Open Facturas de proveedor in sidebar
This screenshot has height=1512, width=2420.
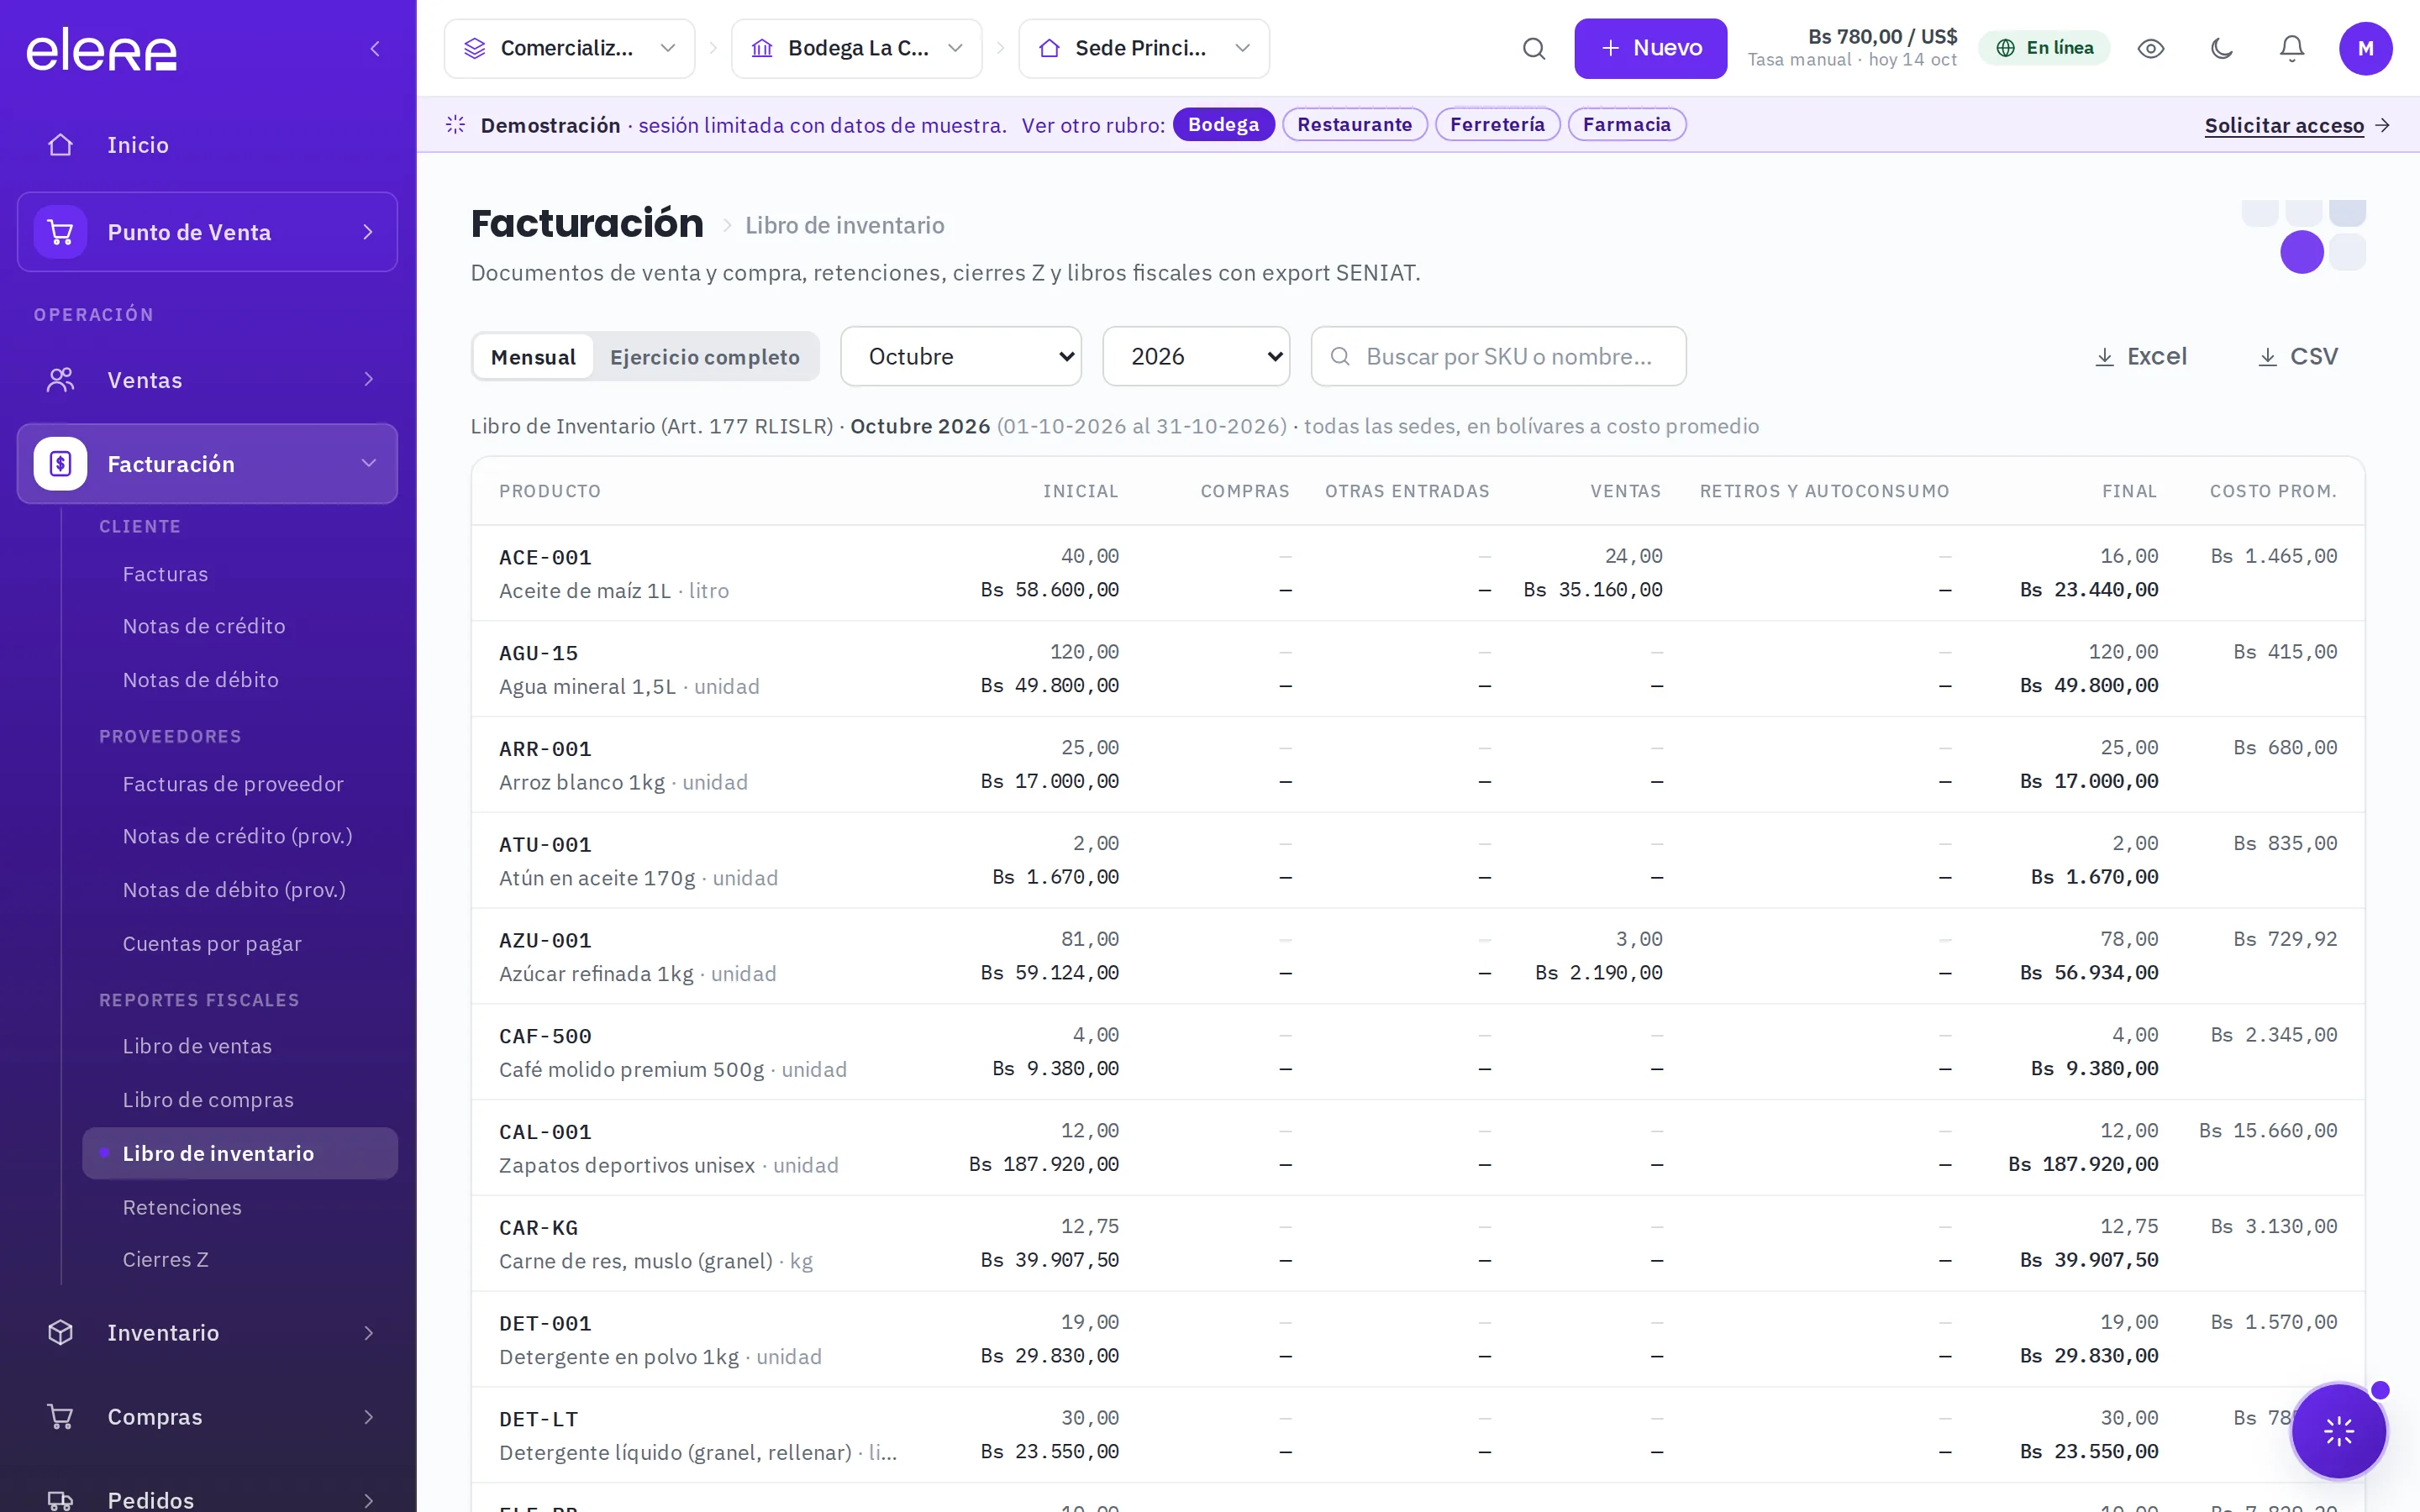point(233,784)
